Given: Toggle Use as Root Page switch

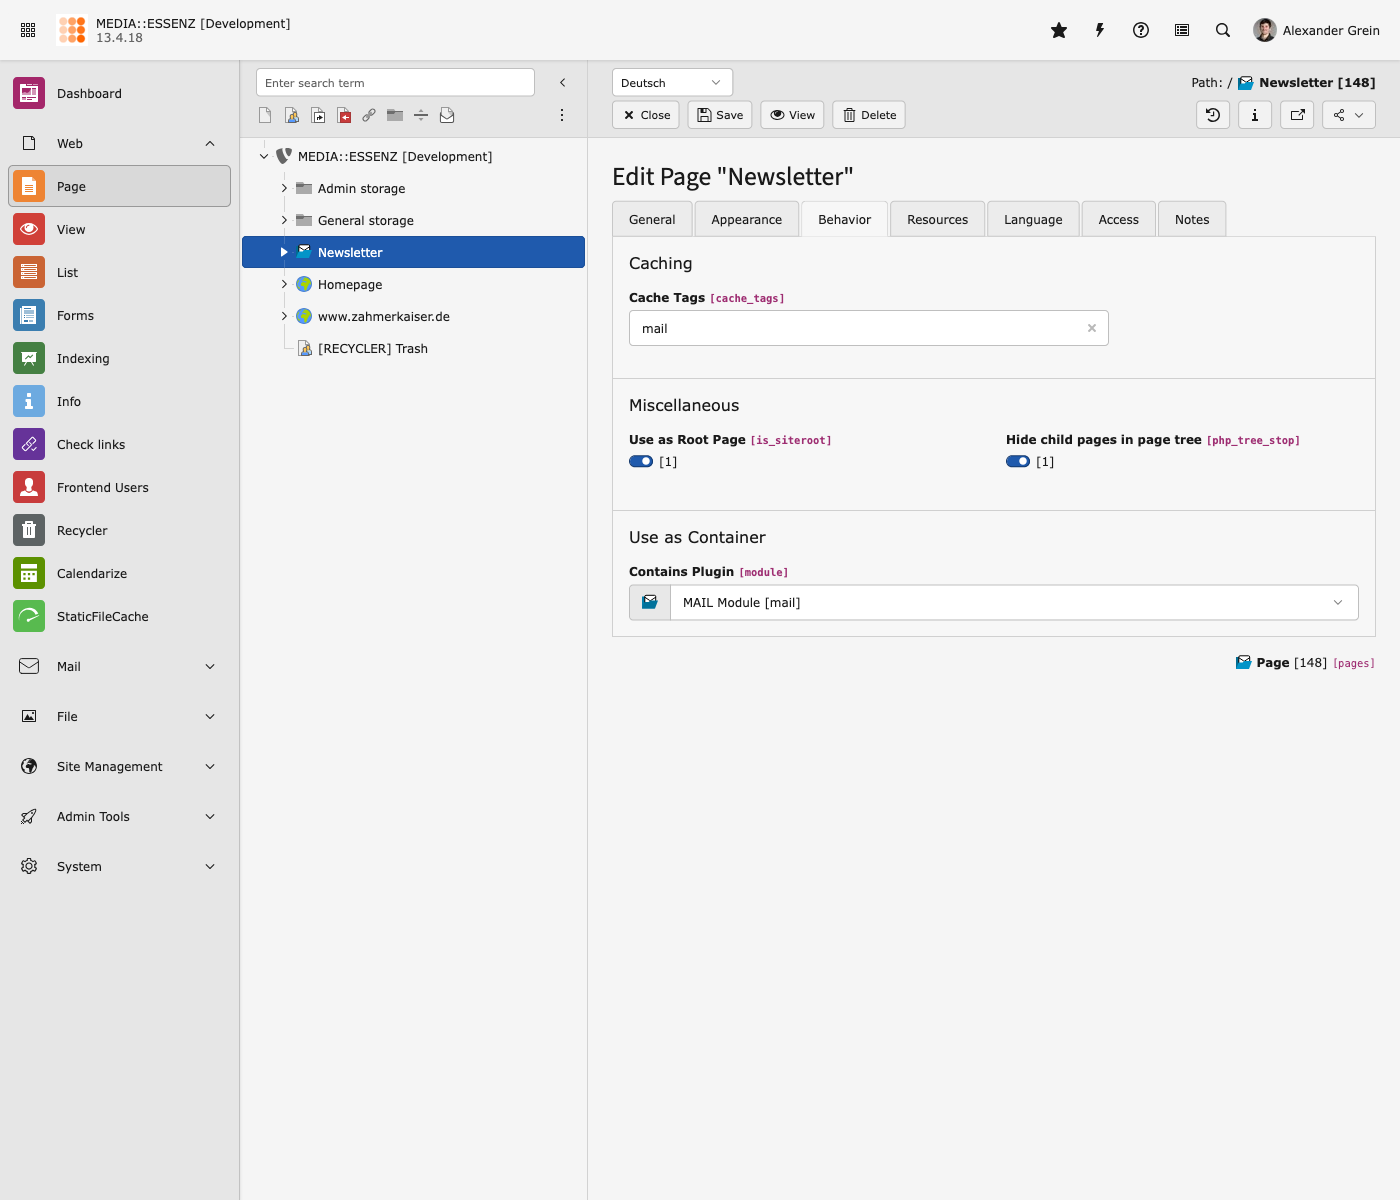Looking at the screenshot, I should click(641, 461).
